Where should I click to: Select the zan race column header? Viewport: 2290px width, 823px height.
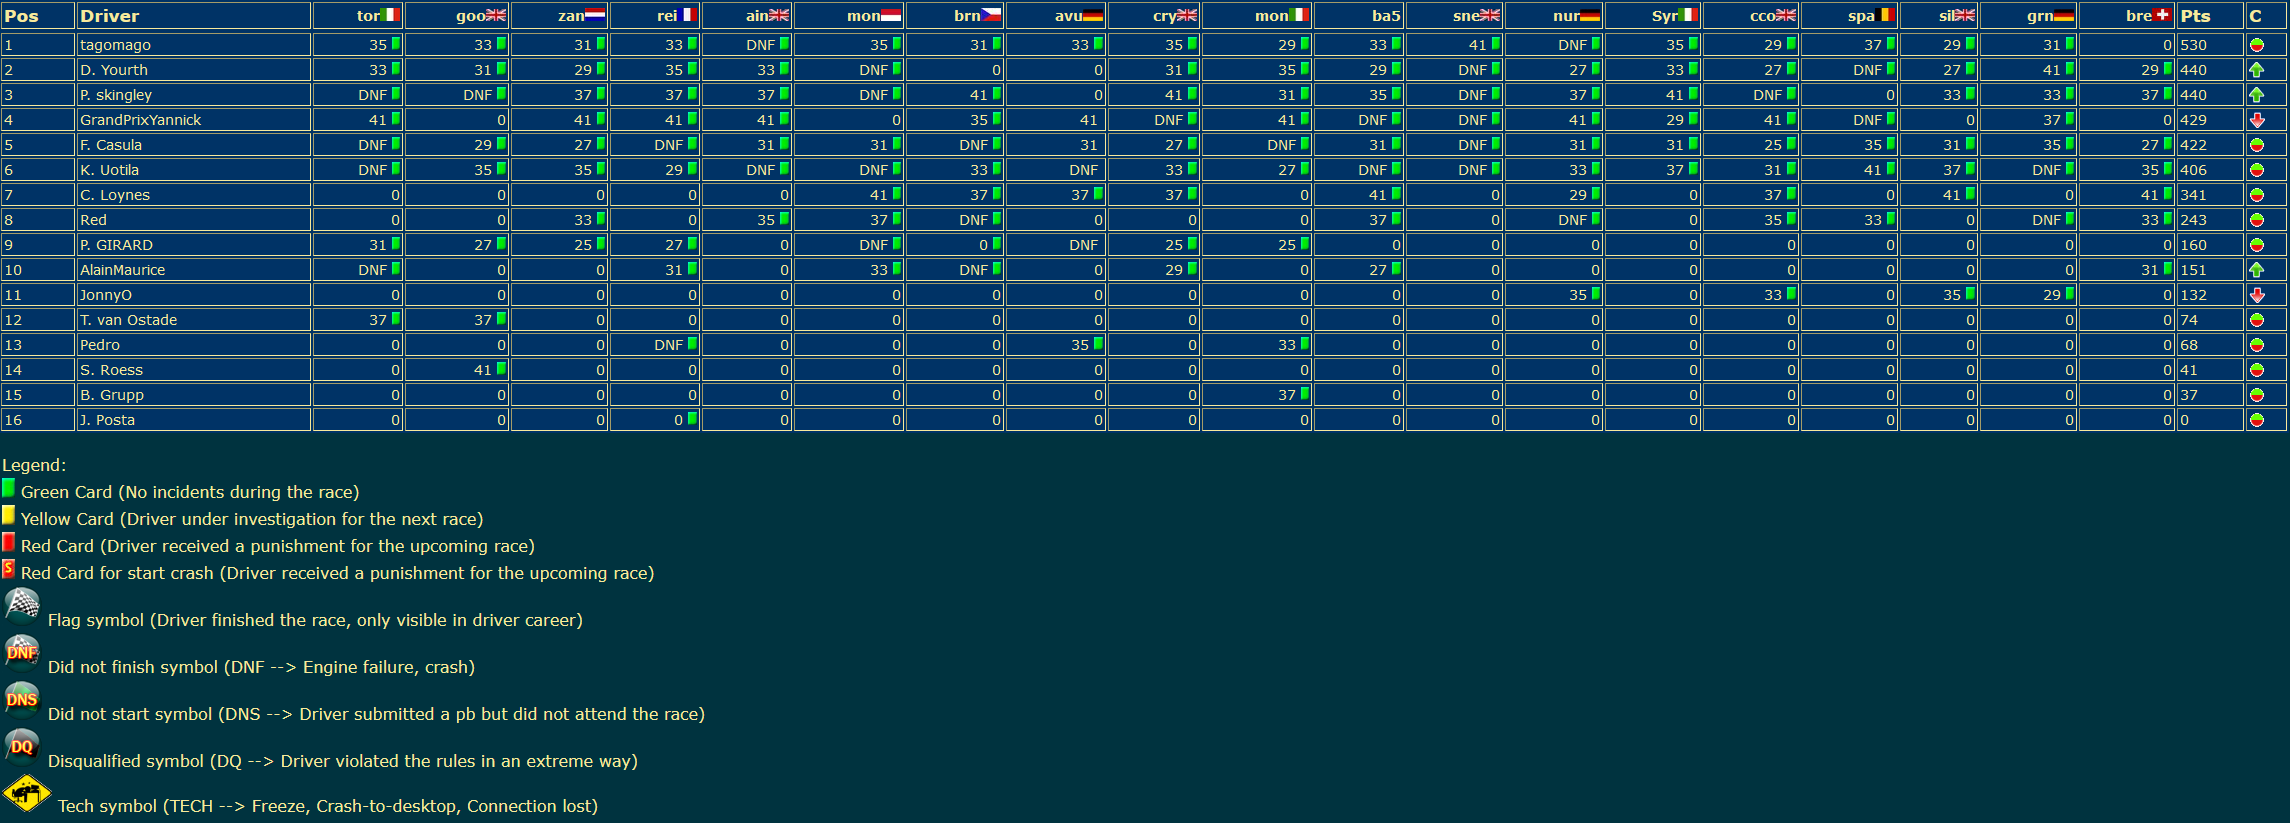tap(582, 16)
